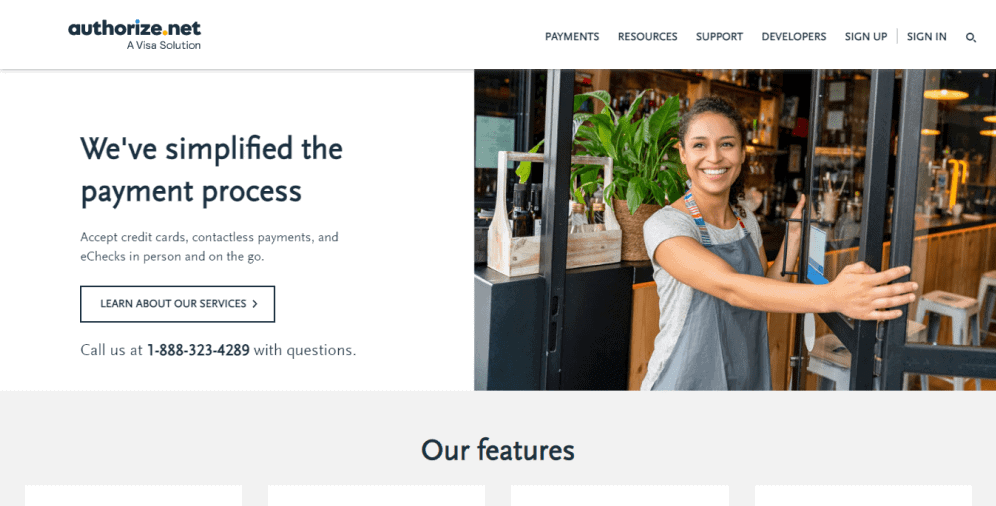The width and height of the screenshot is (996, 506).
Task: Click the We've simplified the payment process heading
Action: point(212,170)
